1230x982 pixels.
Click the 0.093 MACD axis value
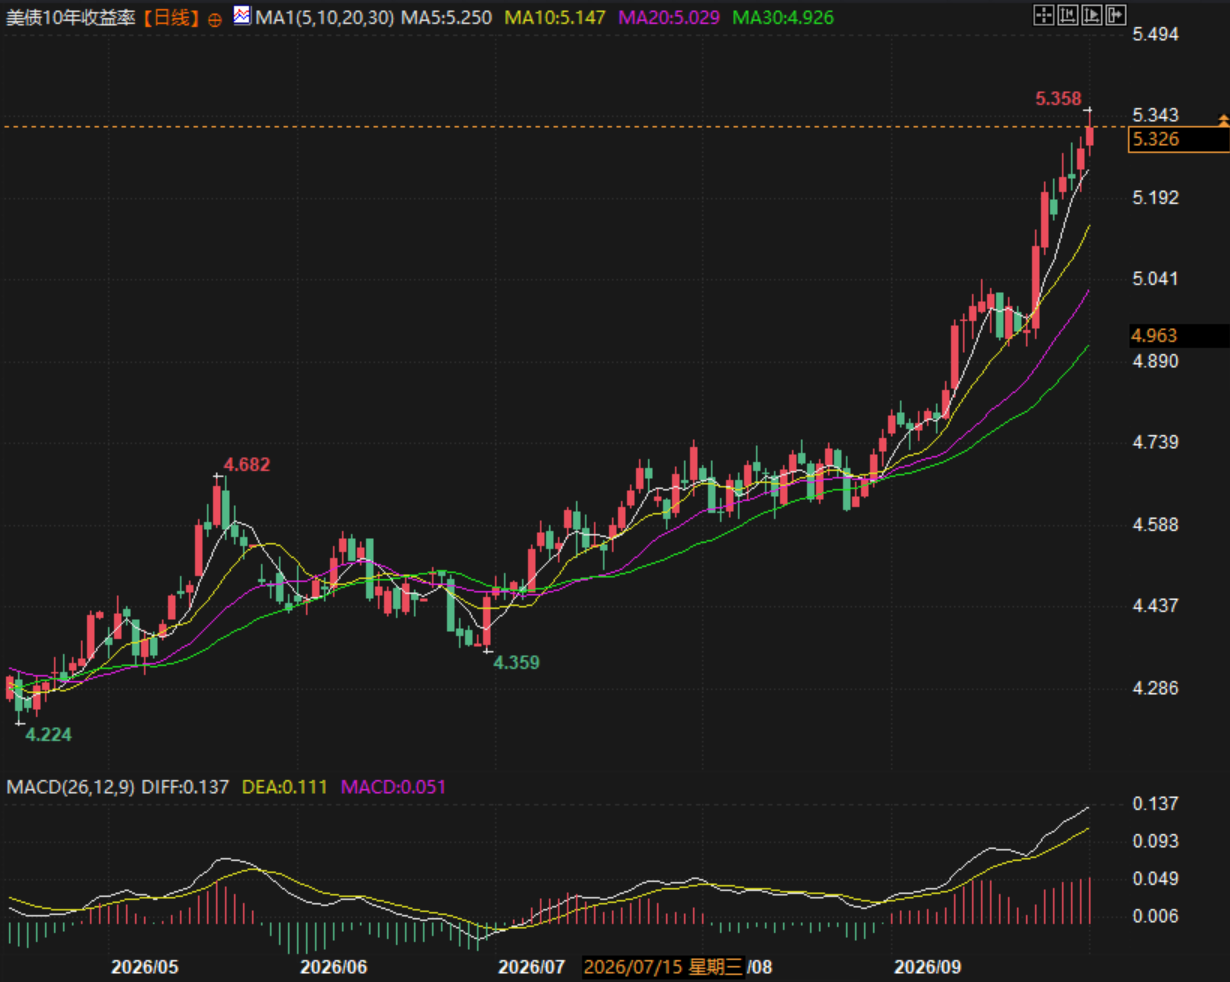[1155, 841]
